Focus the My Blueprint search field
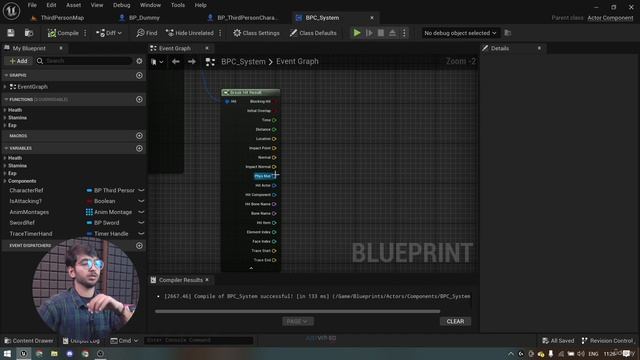640x360 pixels. coord(84,61)
